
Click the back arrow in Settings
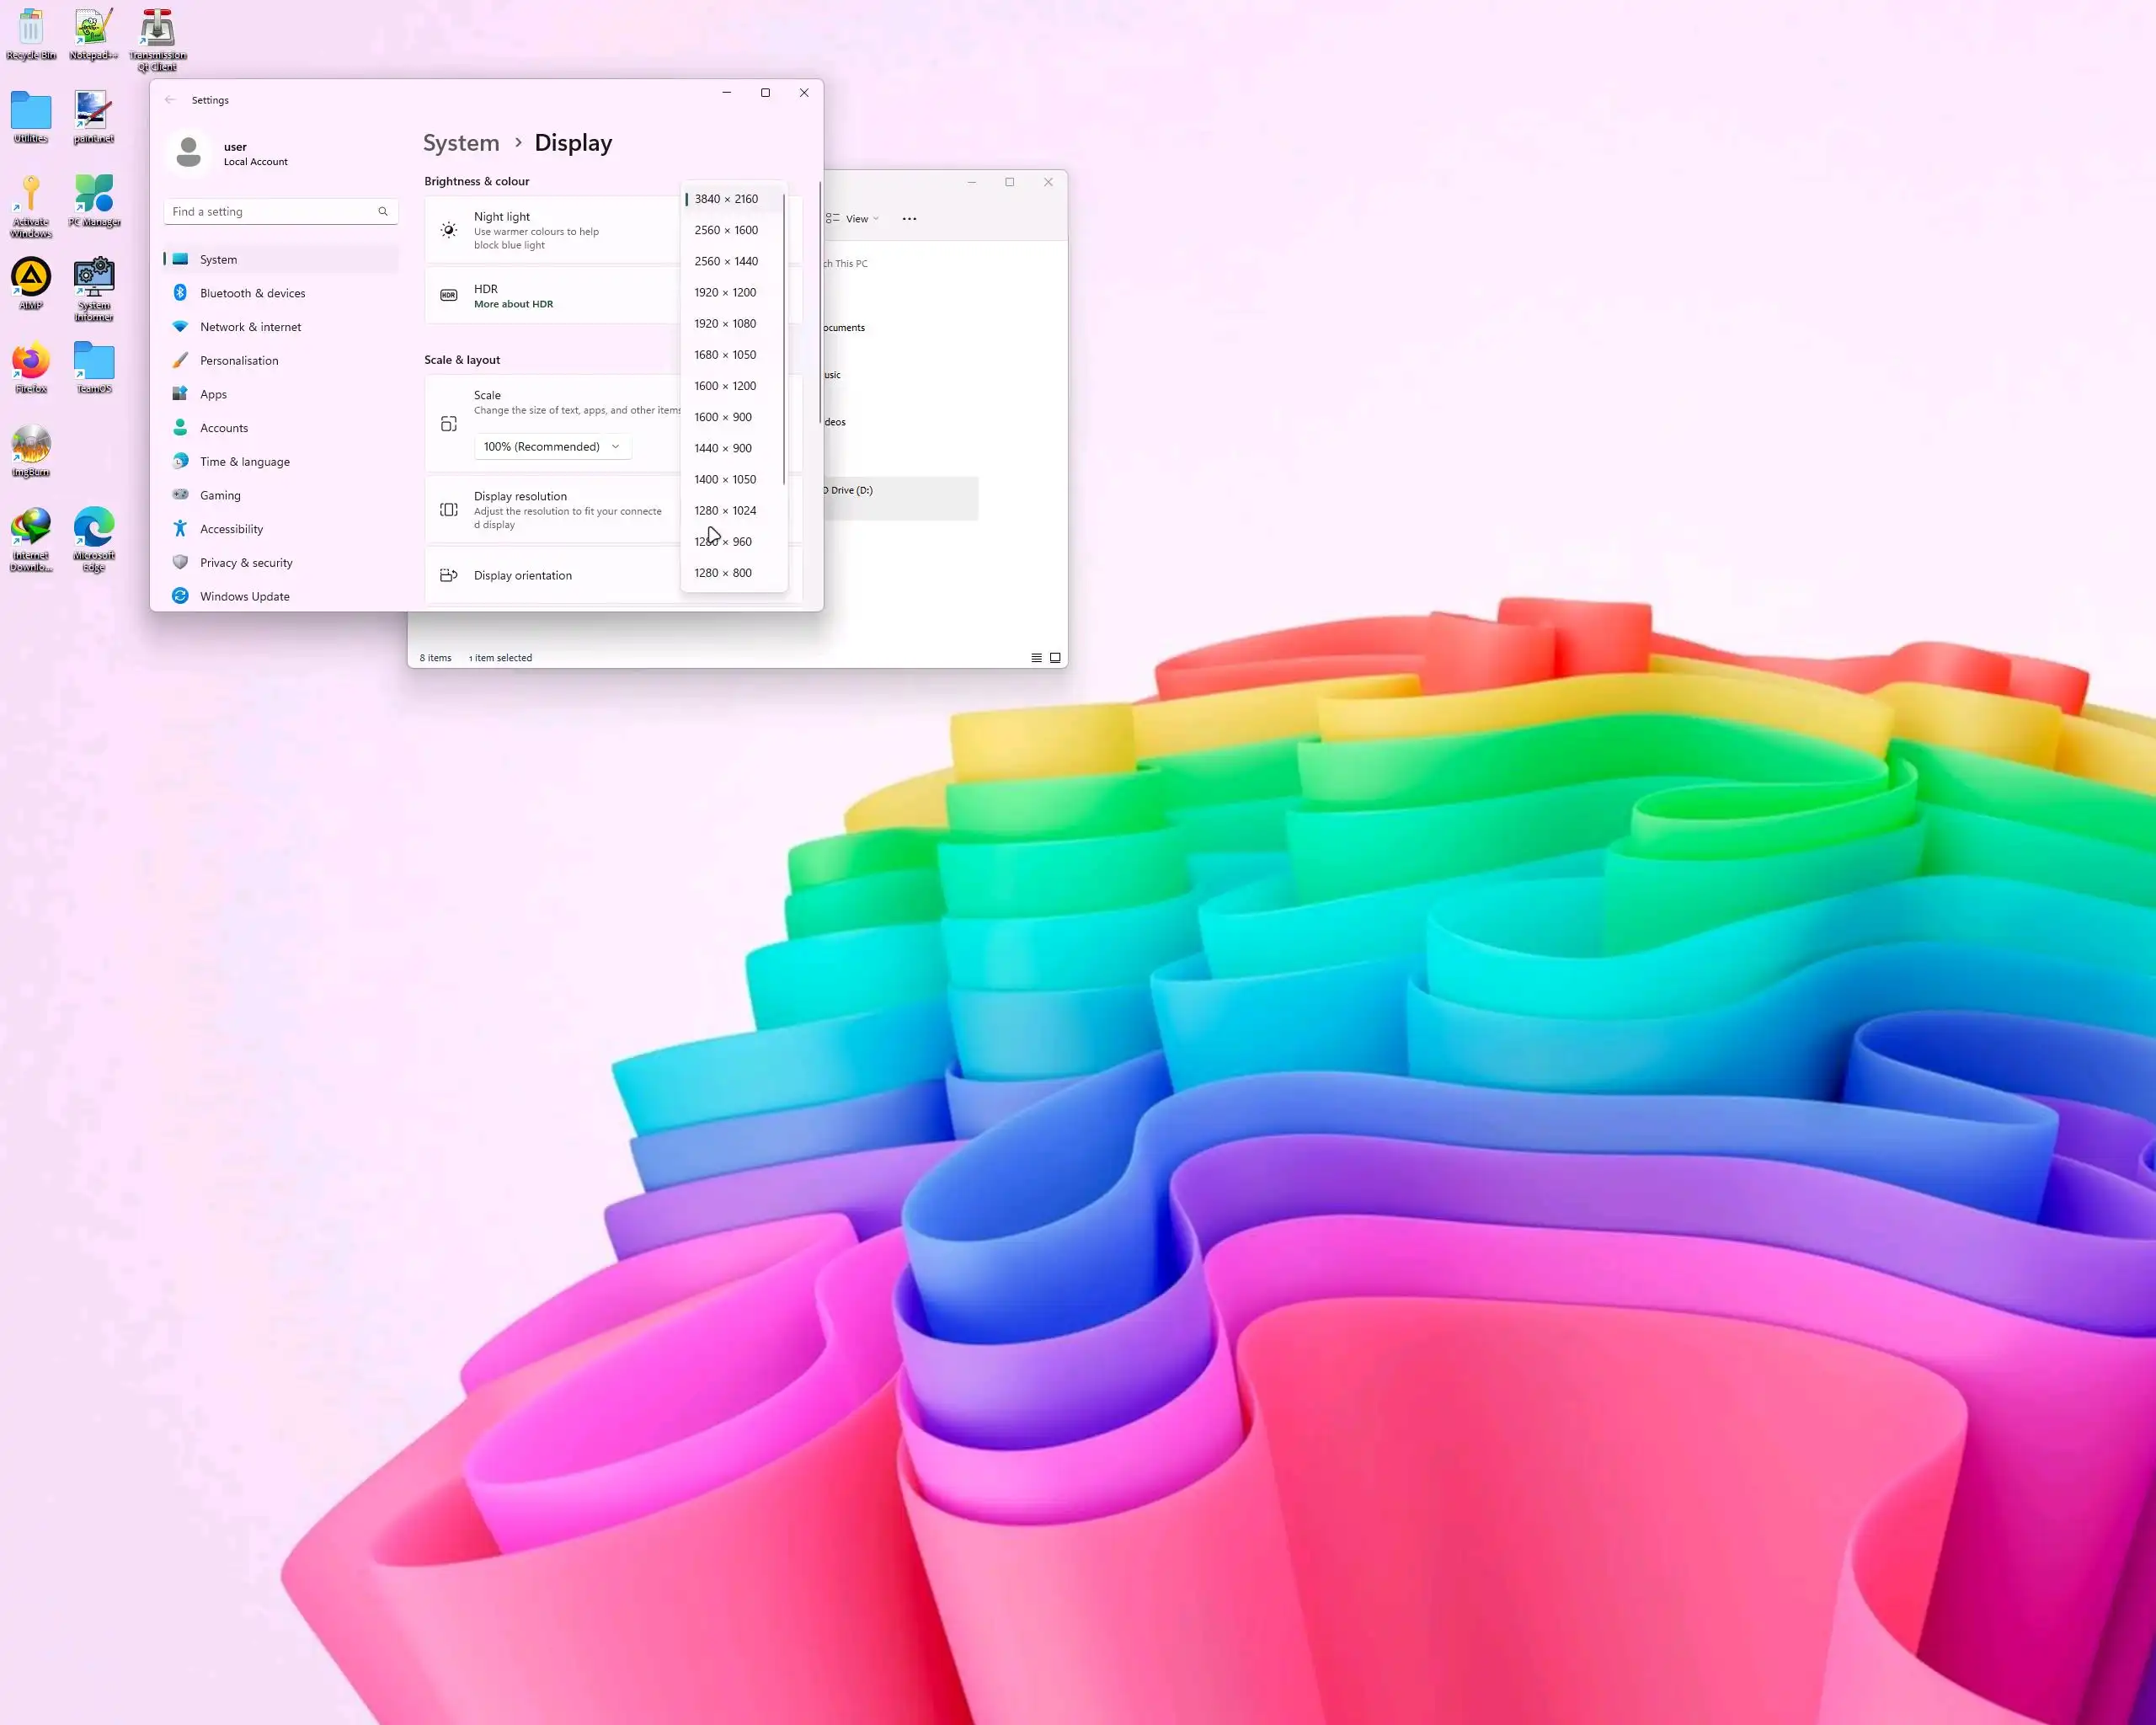pos(170,100)
